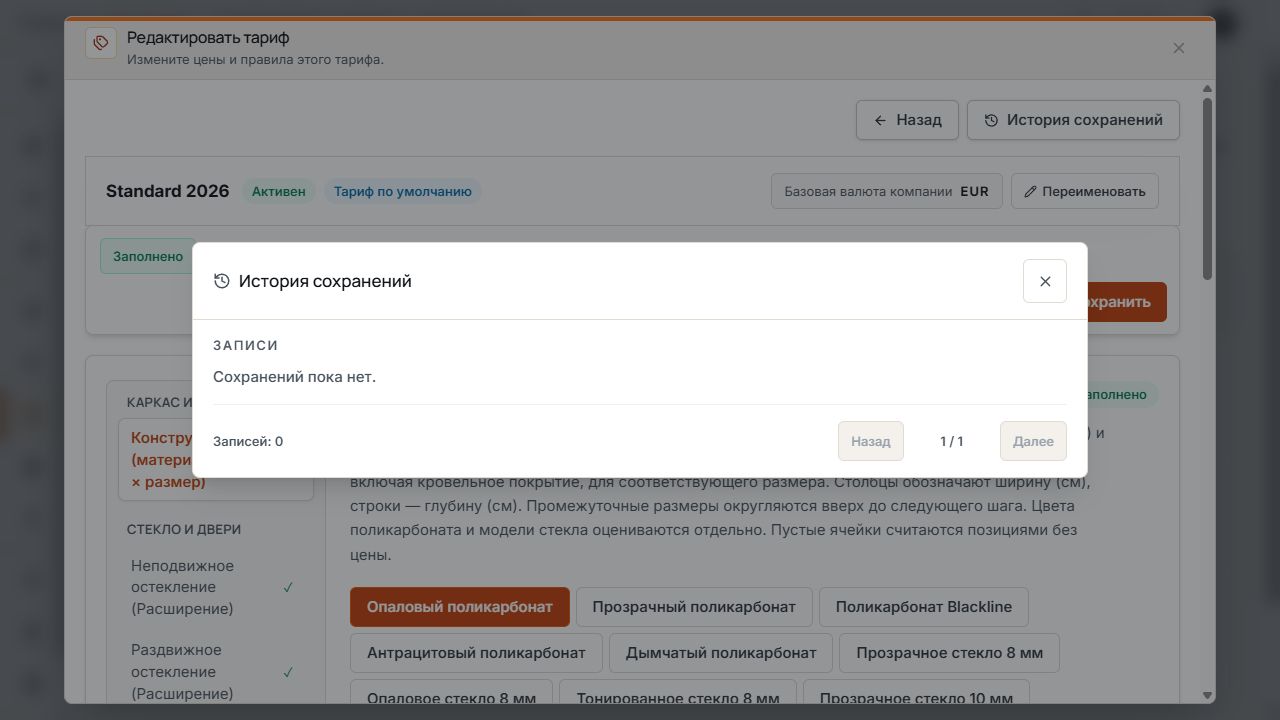Click the Активен status badge
Viewport: 1280px width, 720px height.
pyautogui.click(x=279, y=191)
